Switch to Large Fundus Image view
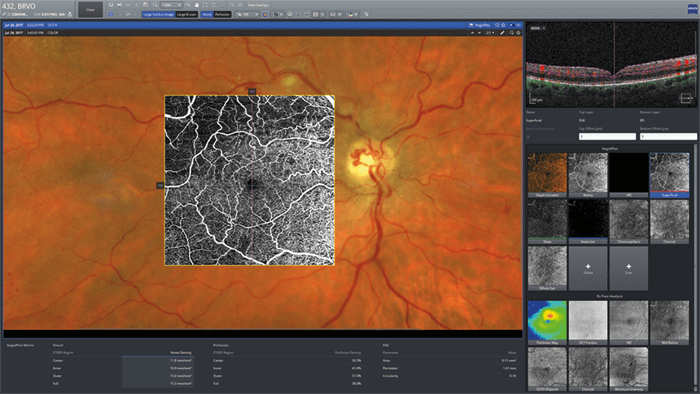The width and height of the screenshot is (700, 394). pyautogui.click(x=158, y=14)
